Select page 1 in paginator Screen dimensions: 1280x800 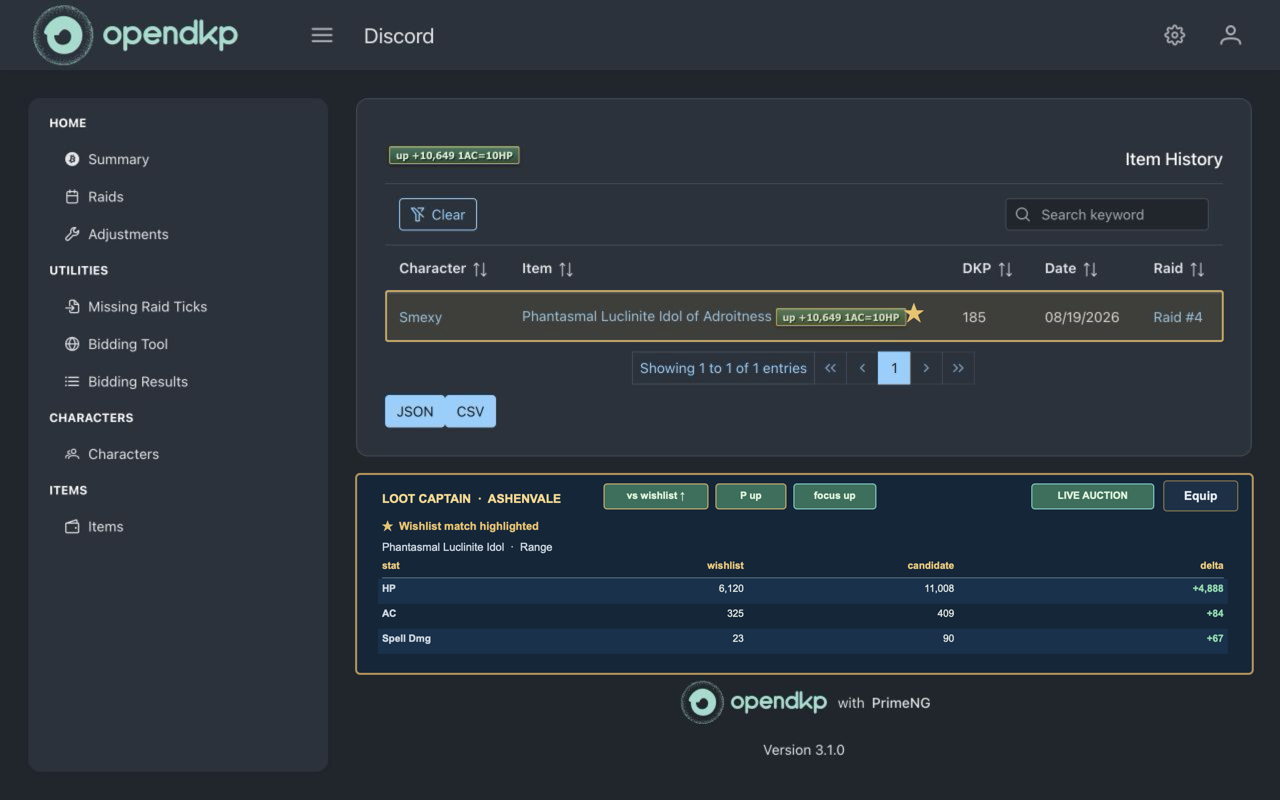pyautogui.click(x=894, y=368)
